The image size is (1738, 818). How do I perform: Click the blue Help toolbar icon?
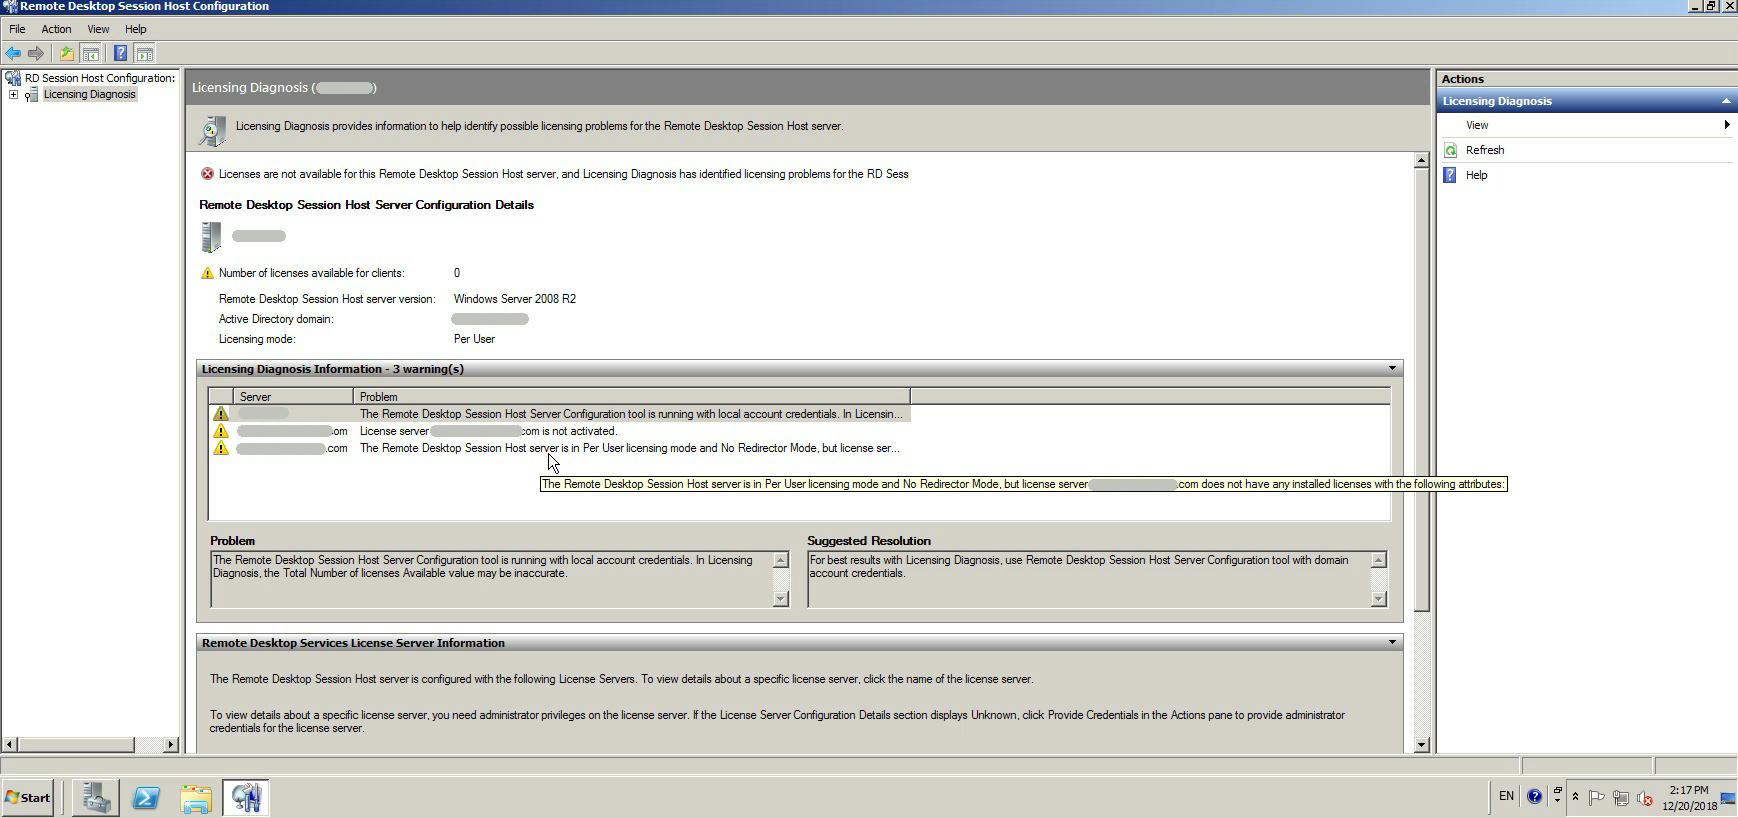click(120, 53)
